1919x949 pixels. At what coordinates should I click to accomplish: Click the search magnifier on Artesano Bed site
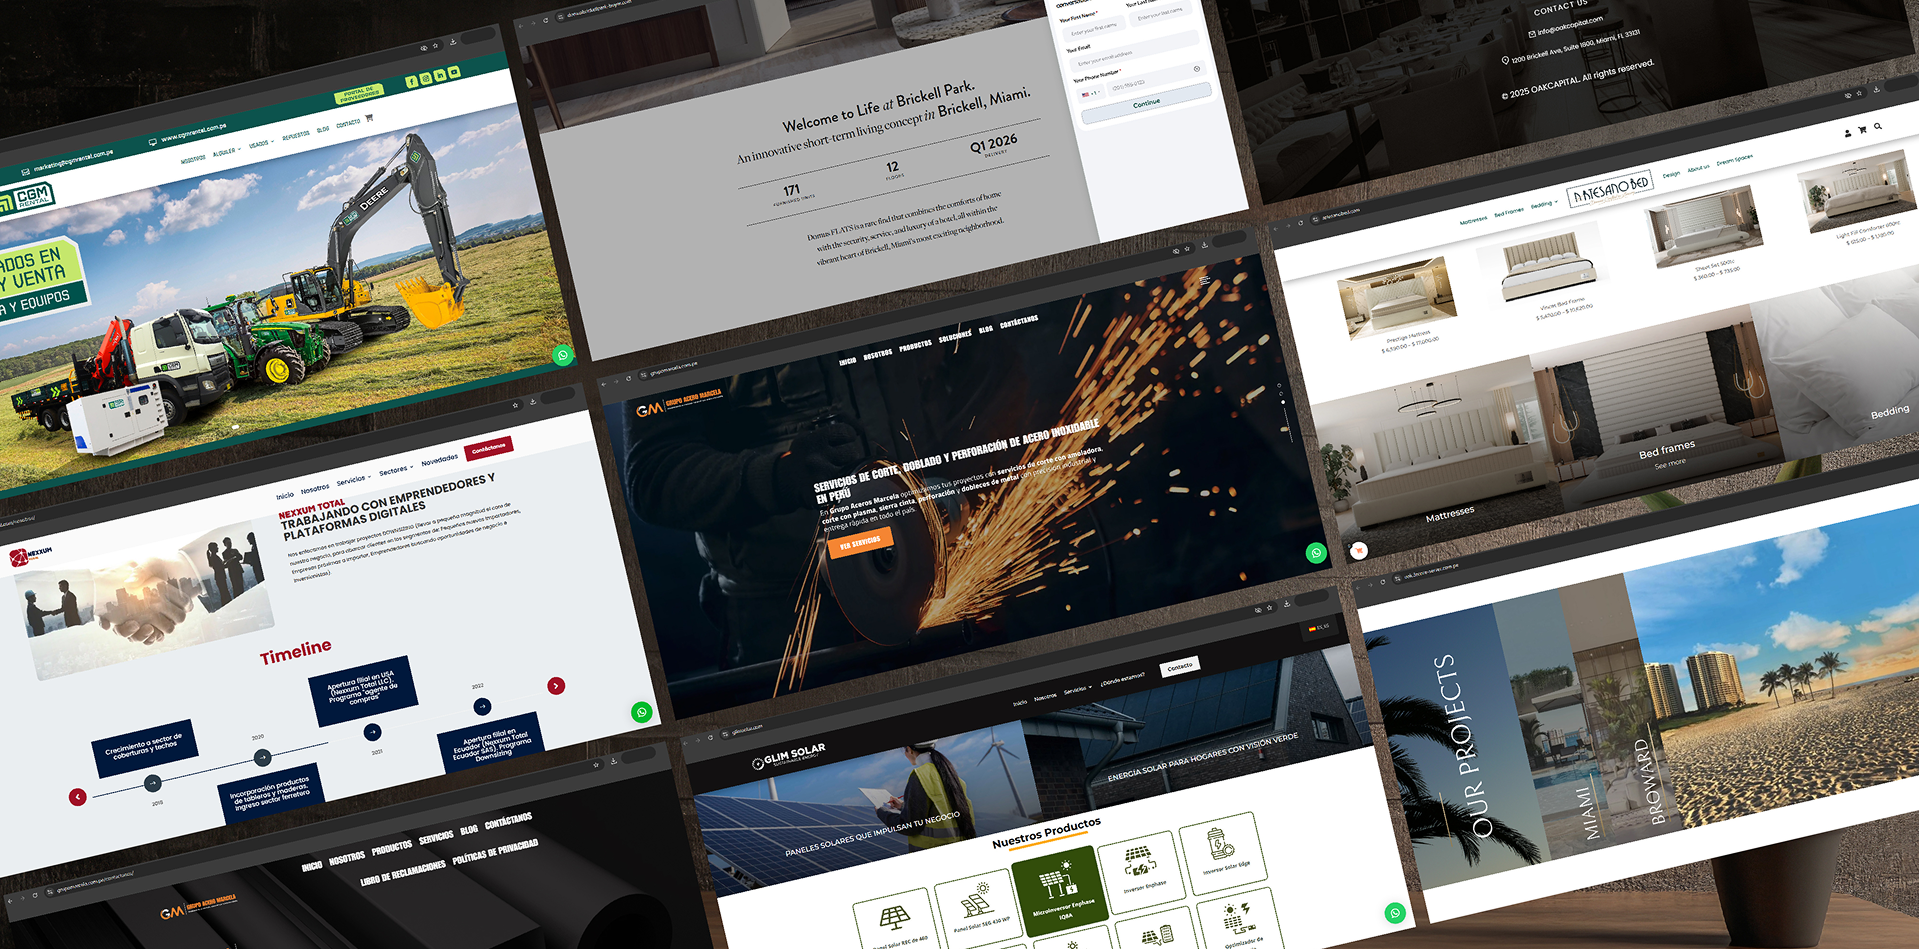(1878, 127)
